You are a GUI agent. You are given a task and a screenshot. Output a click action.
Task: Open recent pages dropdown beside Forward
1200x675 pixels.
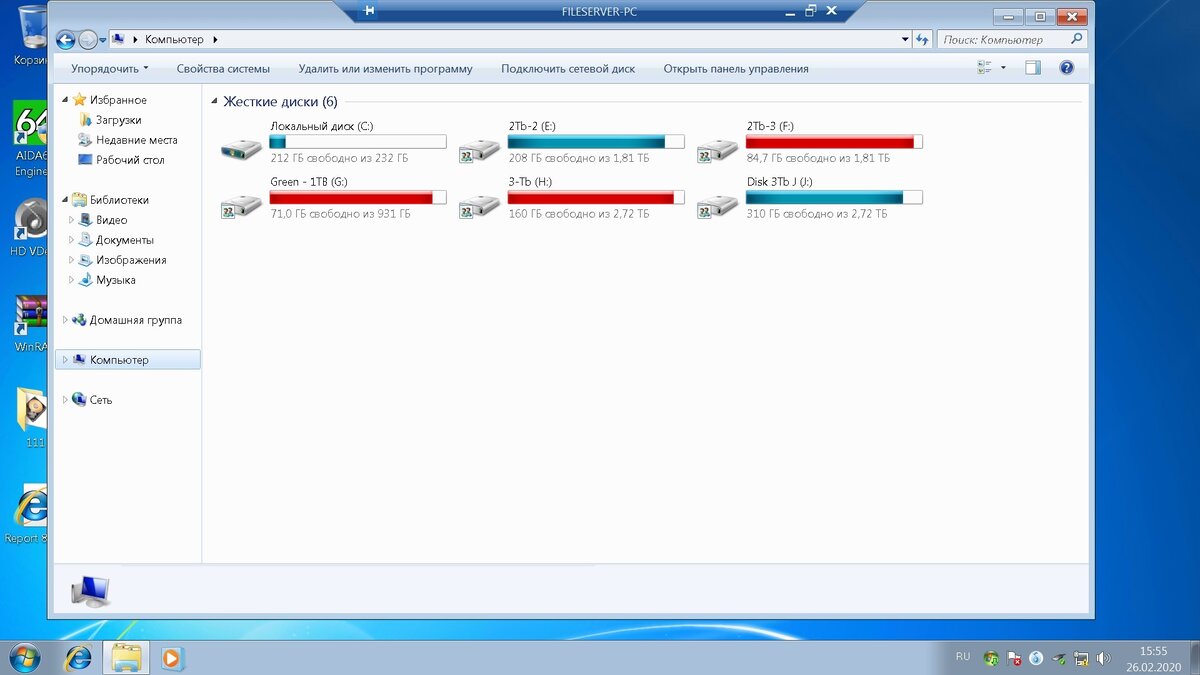(x=103, y=40)
